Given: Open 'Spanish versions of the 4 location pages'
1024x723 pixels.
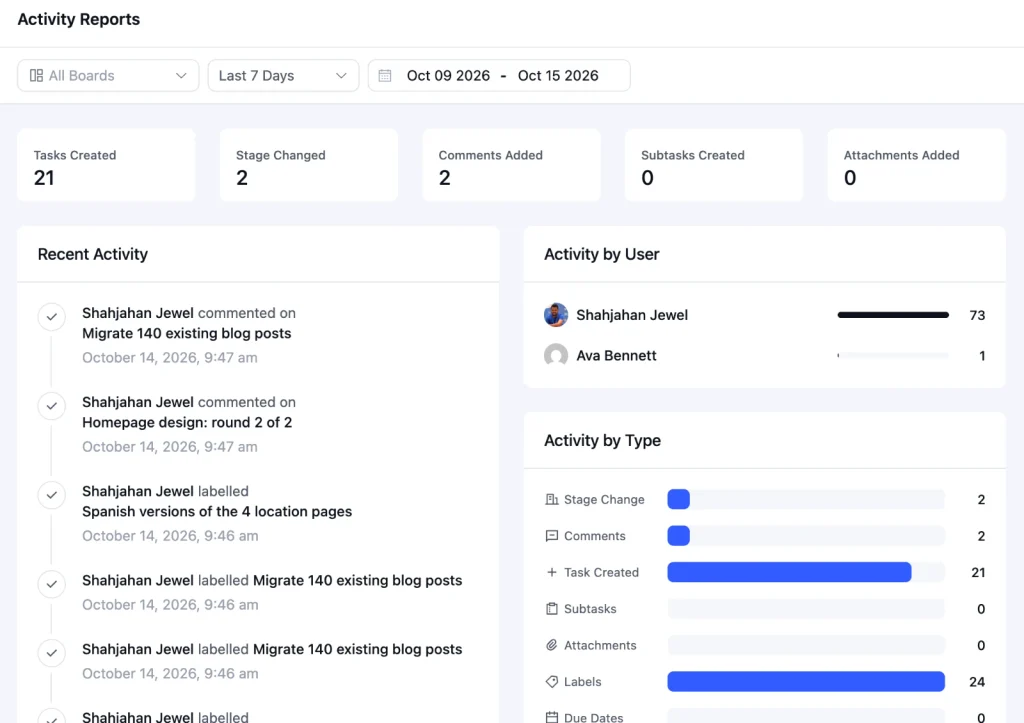Looking at the screenshot, I should click(x=217, y=511).
